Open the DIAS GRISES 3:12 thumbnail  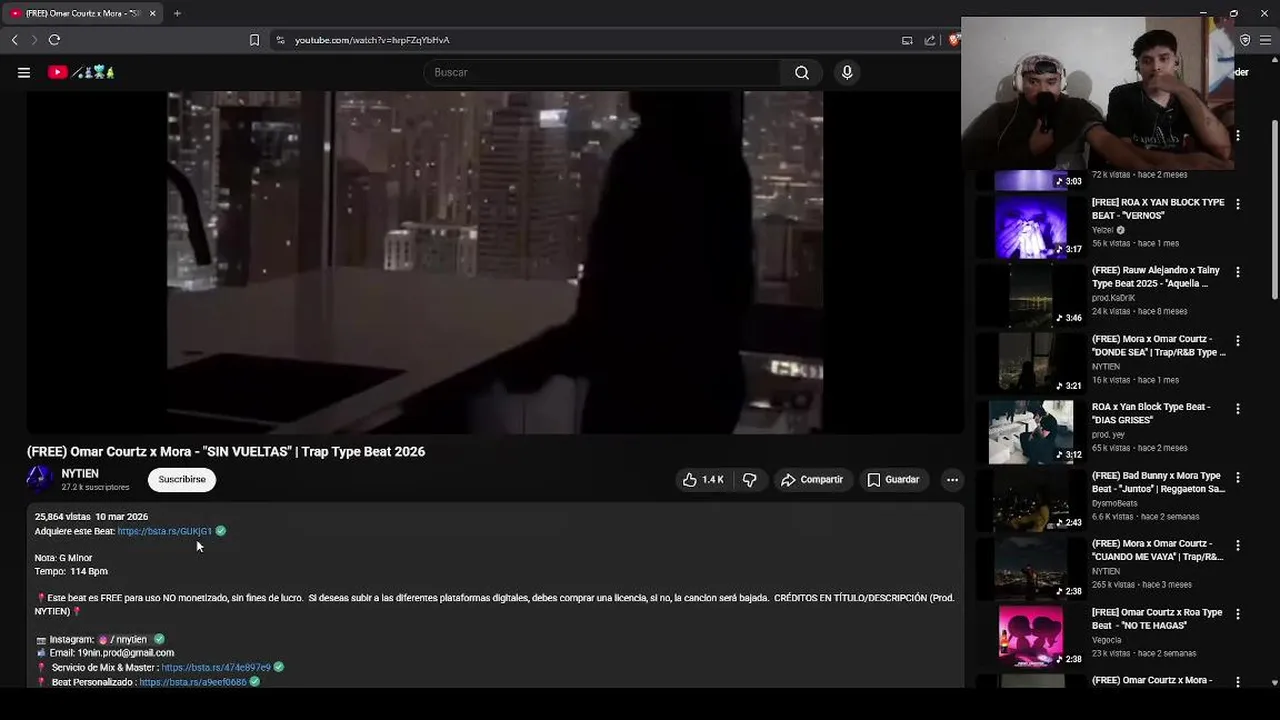(x=1031, y=432)
